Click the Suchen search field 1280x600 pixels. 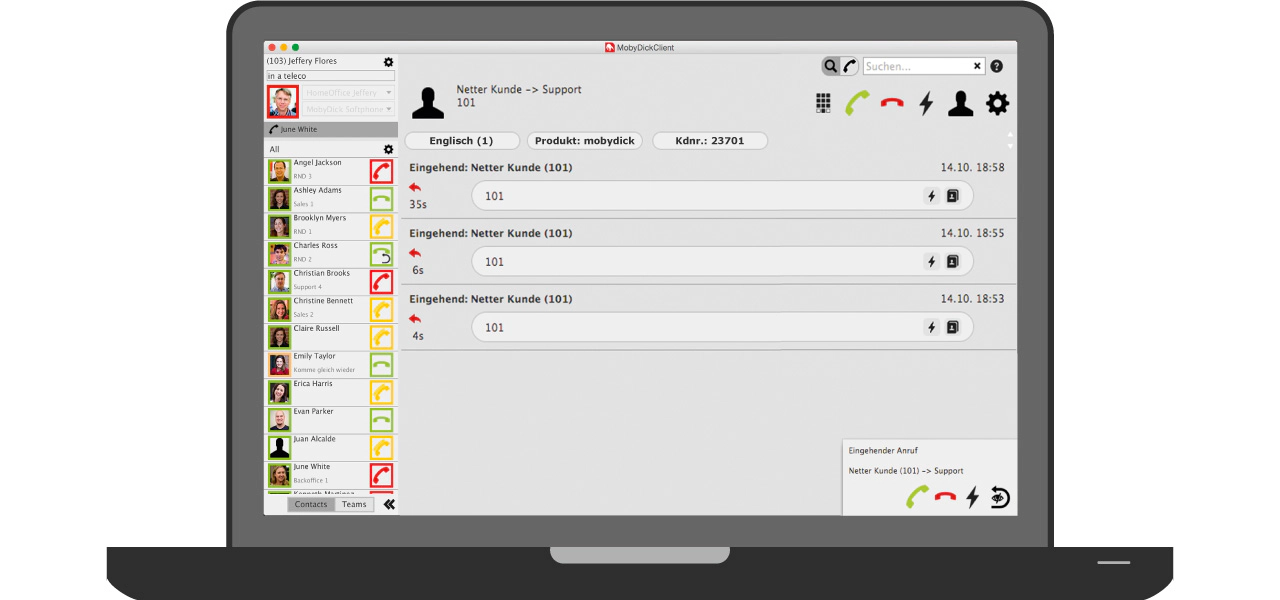pos(917,66)
